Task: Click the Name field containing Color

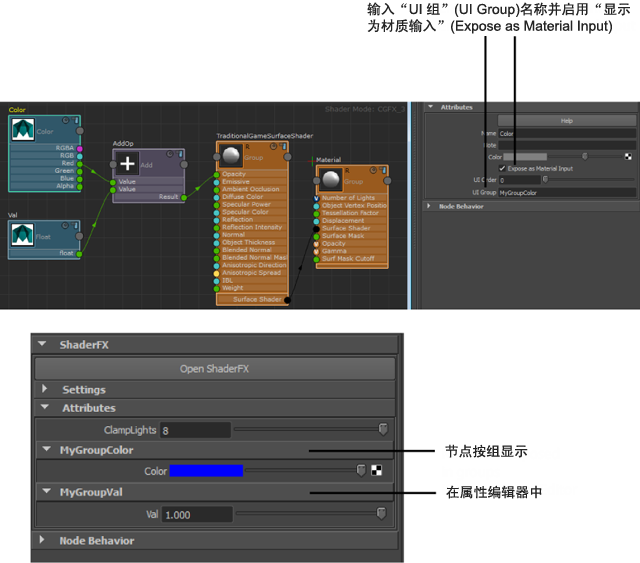Action: pyautogui.click(x=567, y=134)
